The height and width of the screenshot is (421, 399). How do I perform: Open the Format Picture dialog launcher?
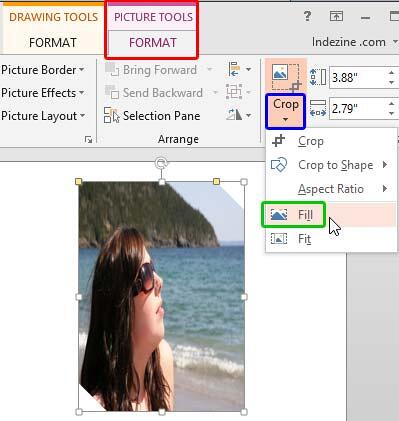(88, 139)
